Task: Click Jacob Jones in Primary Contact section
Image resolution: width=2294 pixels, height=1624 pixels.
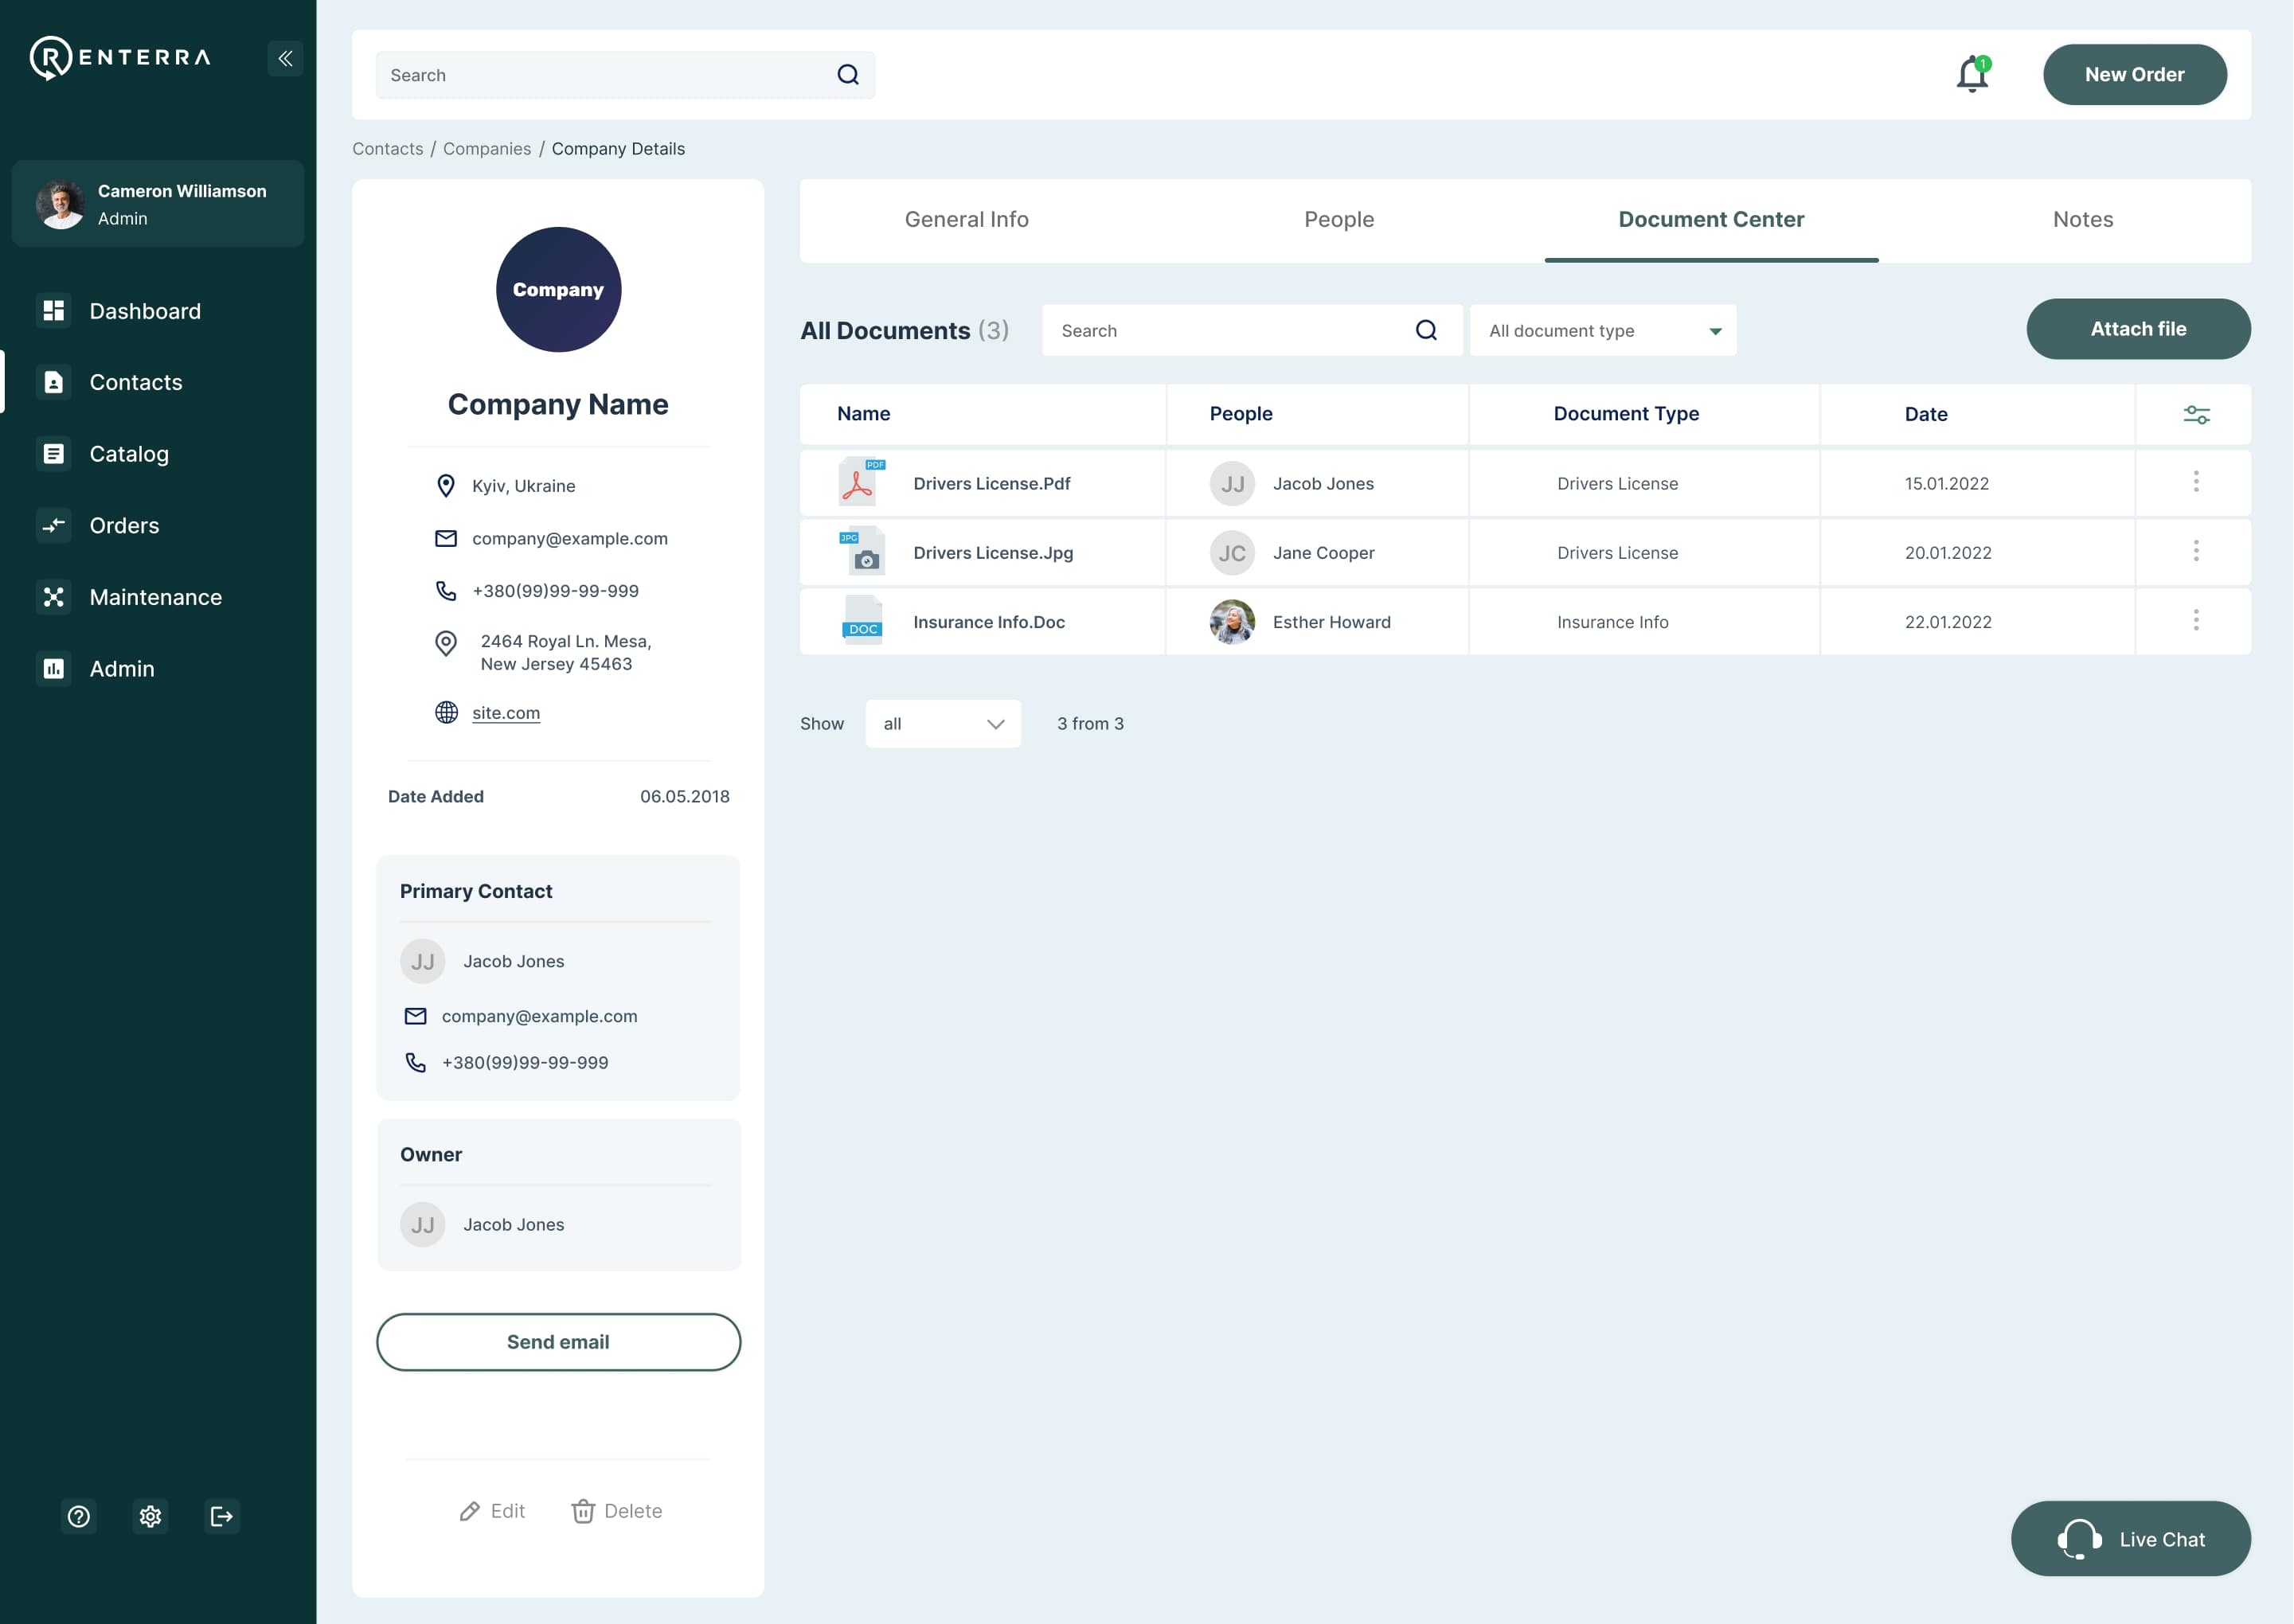Action: click(513, 961)
